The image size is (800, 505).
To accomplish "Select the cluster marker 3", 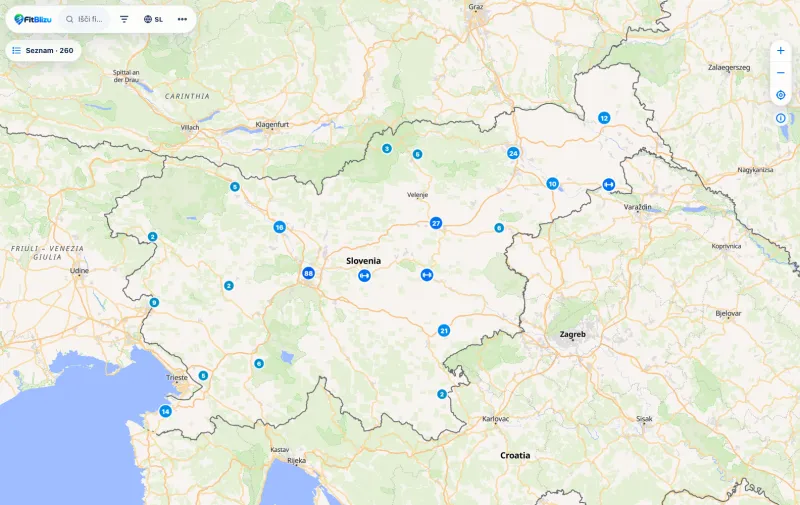I will (387, 148).
